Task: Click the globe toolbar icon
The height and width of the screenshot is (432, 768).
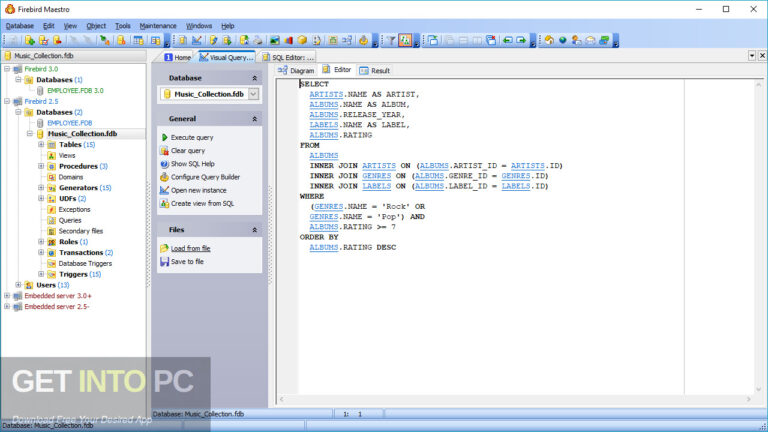Action: (x=563, y=40)
